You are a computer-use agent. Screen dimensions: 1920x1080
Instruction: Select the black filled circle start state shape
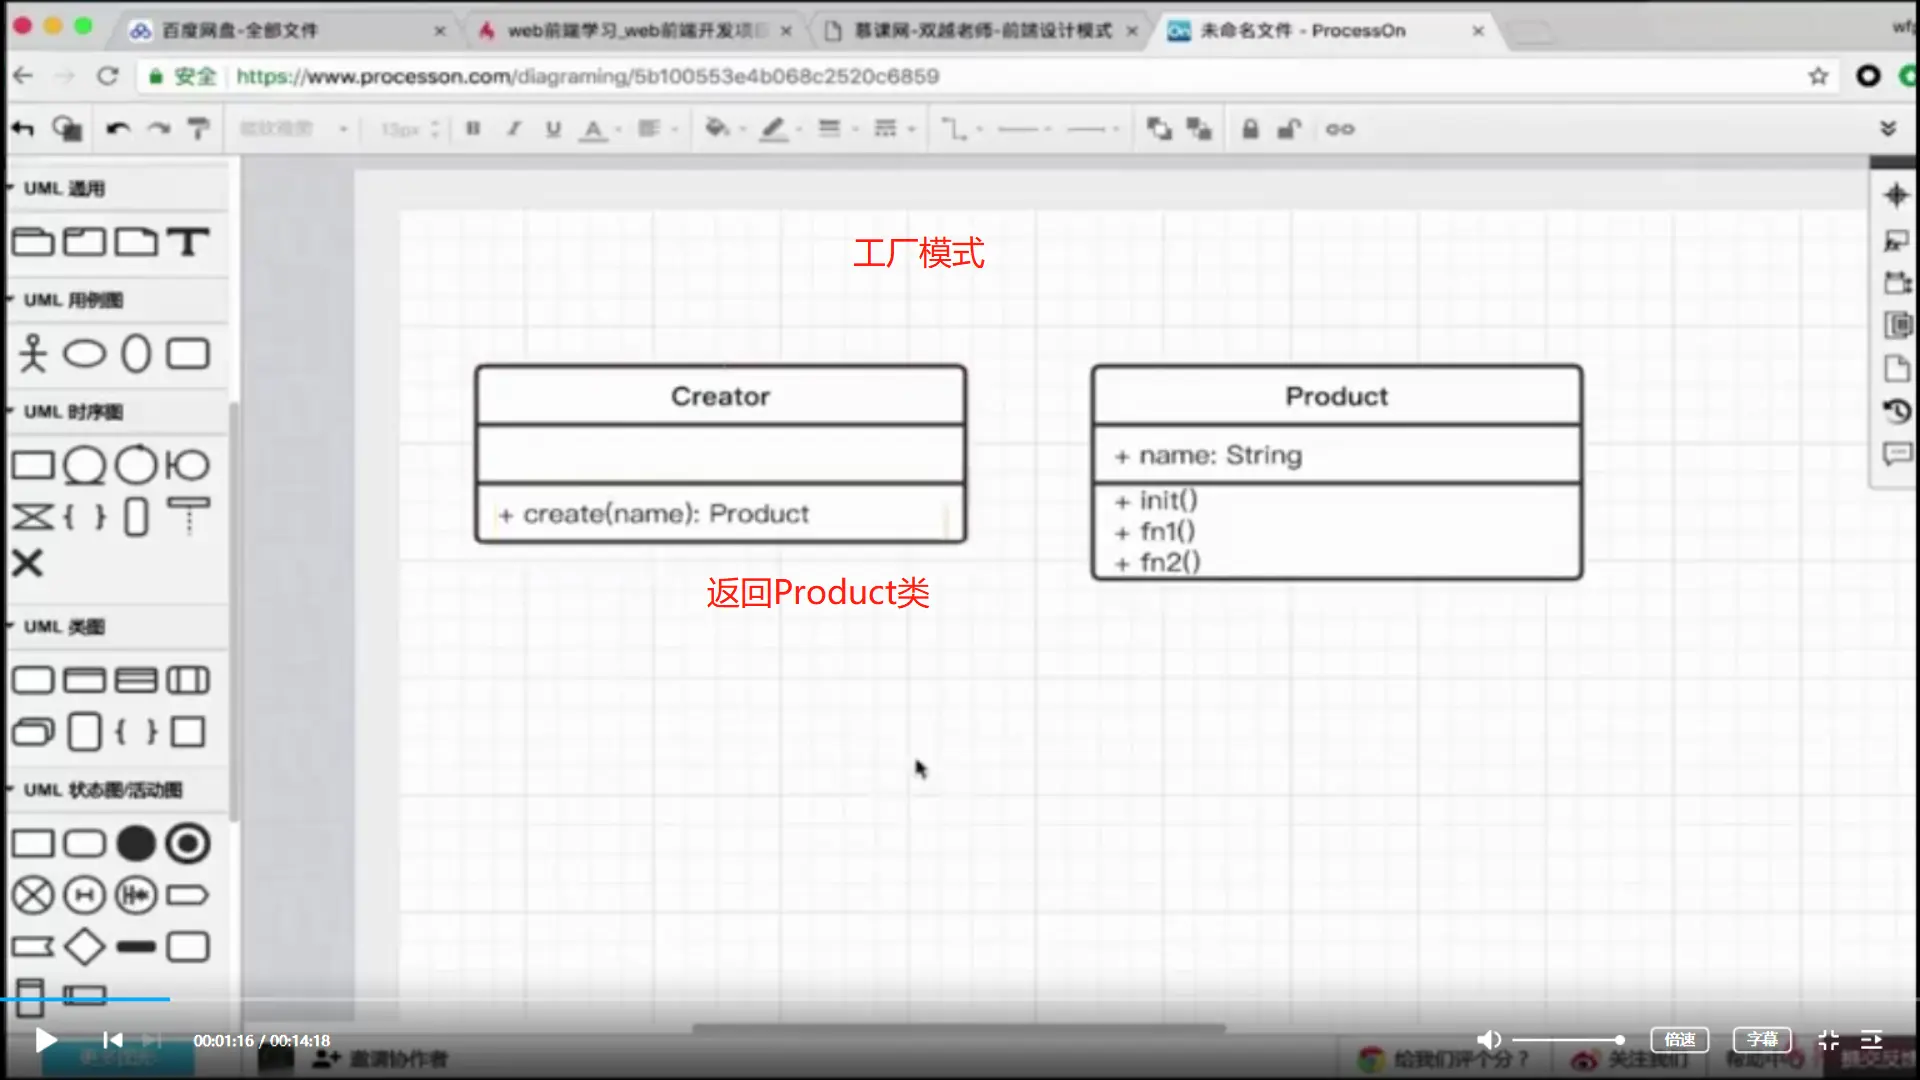(136, 844)
